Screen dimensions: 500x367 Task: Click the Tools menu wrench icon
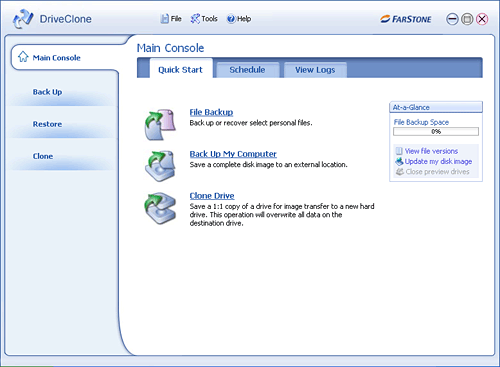(x=195, y=19)
